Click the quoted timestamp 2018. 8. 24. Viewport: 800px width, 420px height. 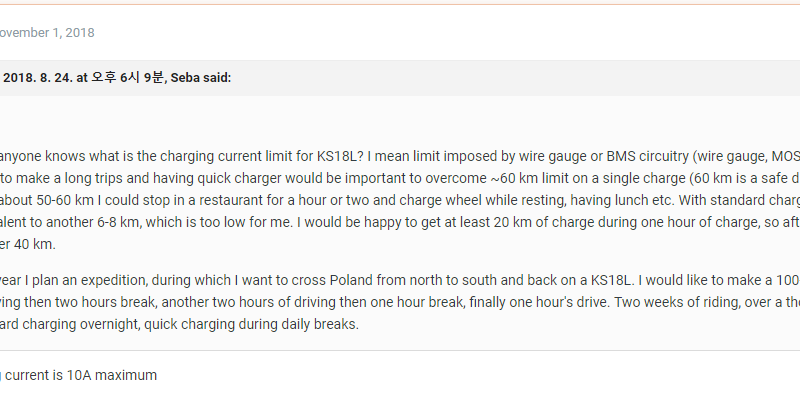(38, 78)
